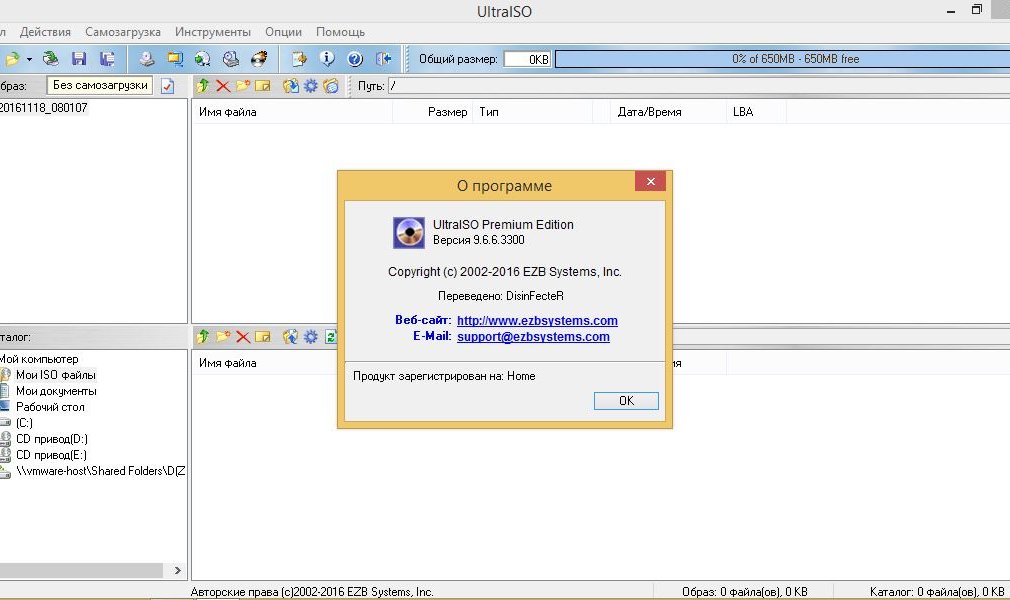Sort by Дата/Время column header

pos(668,111)
